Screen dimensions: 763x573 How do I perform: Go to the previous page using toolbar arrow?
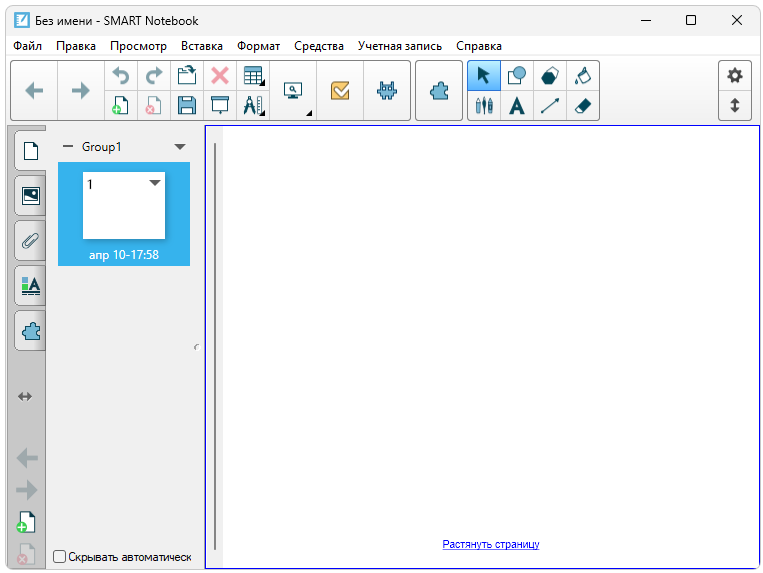(x=34, y=90)
